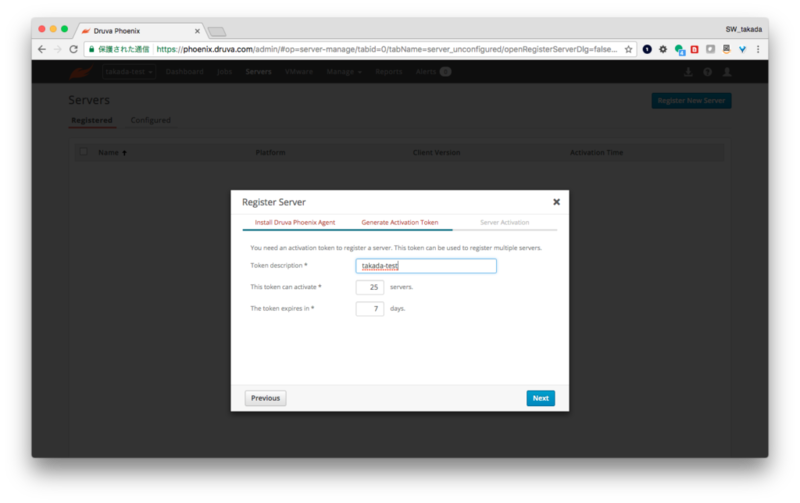
Task: Go to the Jobs page
Action: click(x=224, y=72)
